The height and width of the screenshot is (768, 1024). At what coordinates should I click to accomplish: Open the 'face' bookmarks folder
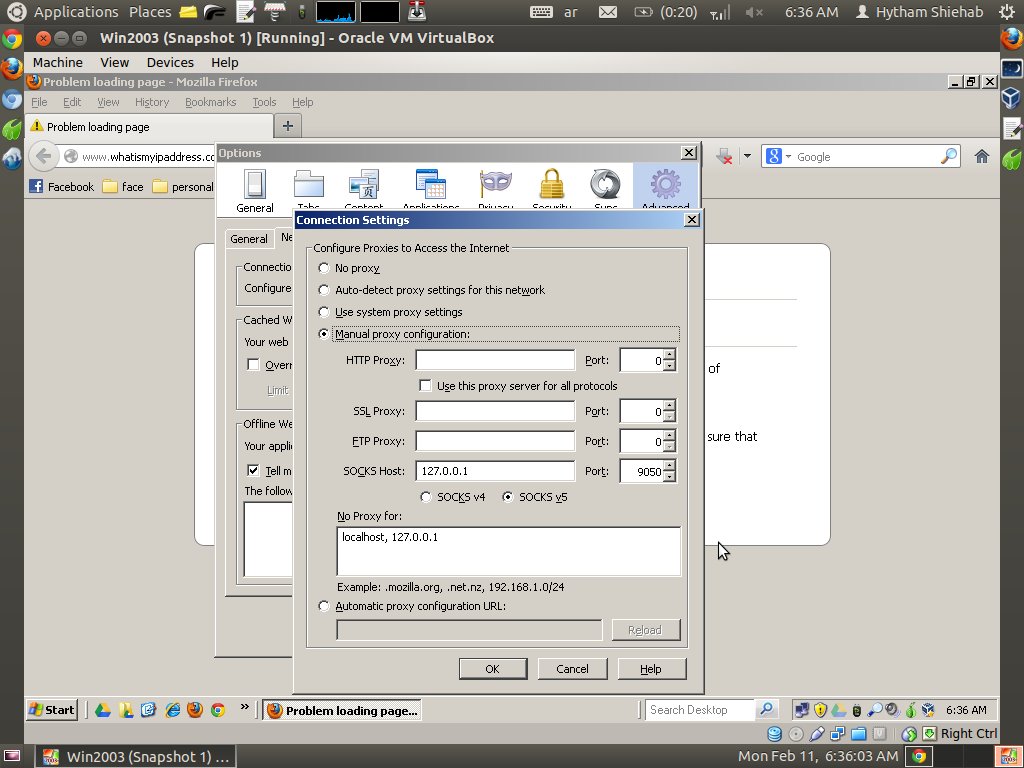coord(123,187)
